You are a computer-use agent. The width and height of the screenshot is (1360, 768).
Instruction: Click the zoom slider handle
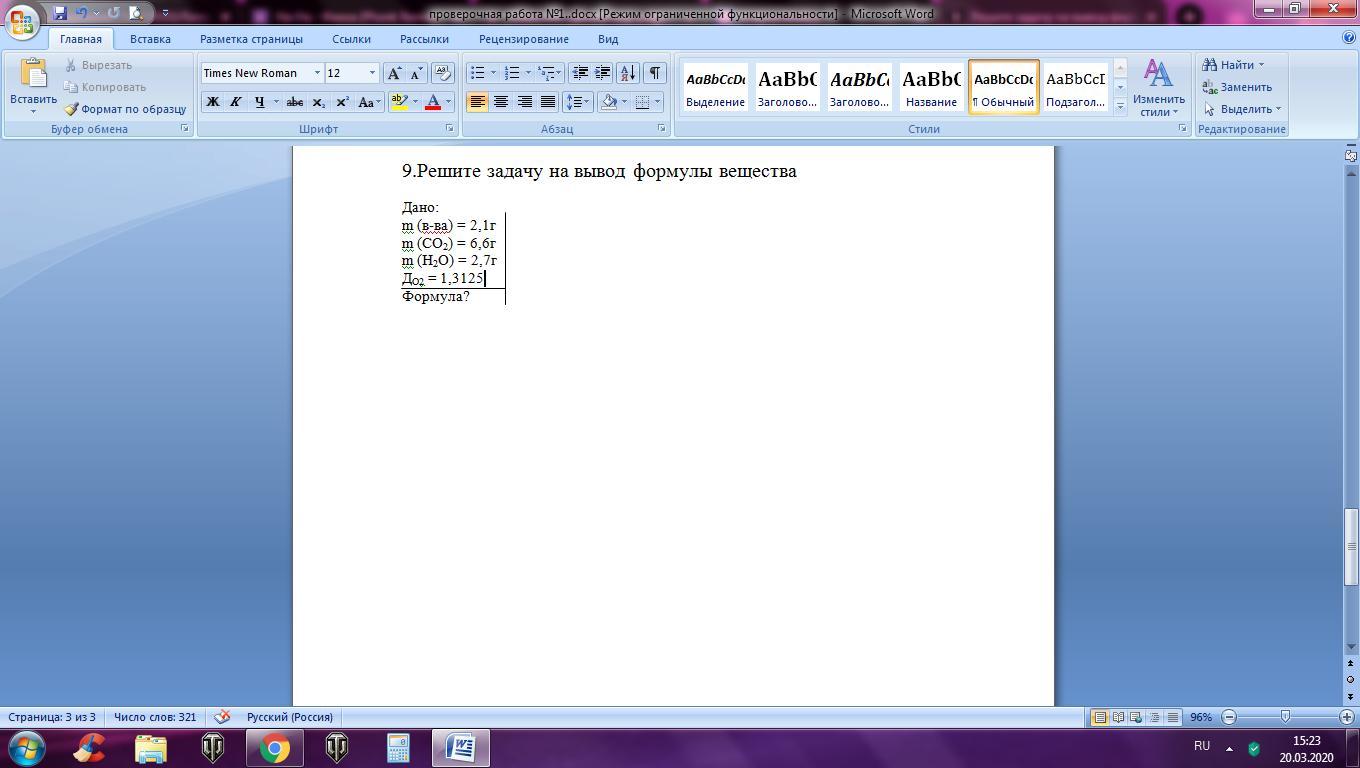1285,717
